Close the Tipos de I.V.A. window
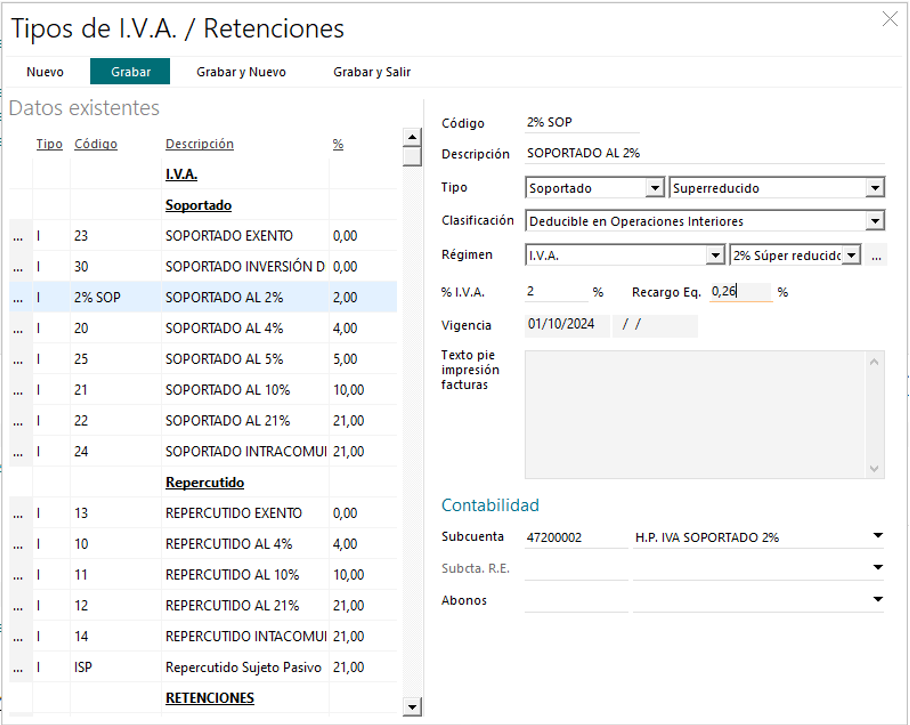Viewport: 910px width, 725px height. pos(890,19)
